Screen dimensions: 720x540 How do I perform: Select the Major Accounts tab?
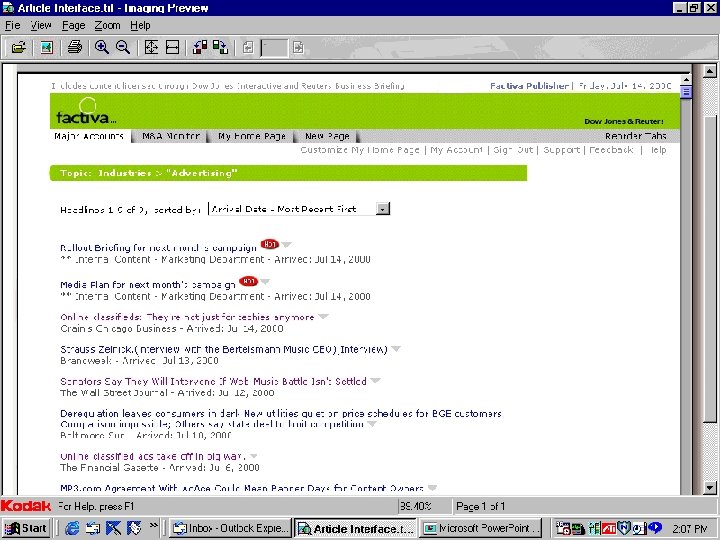click(89, 136)
